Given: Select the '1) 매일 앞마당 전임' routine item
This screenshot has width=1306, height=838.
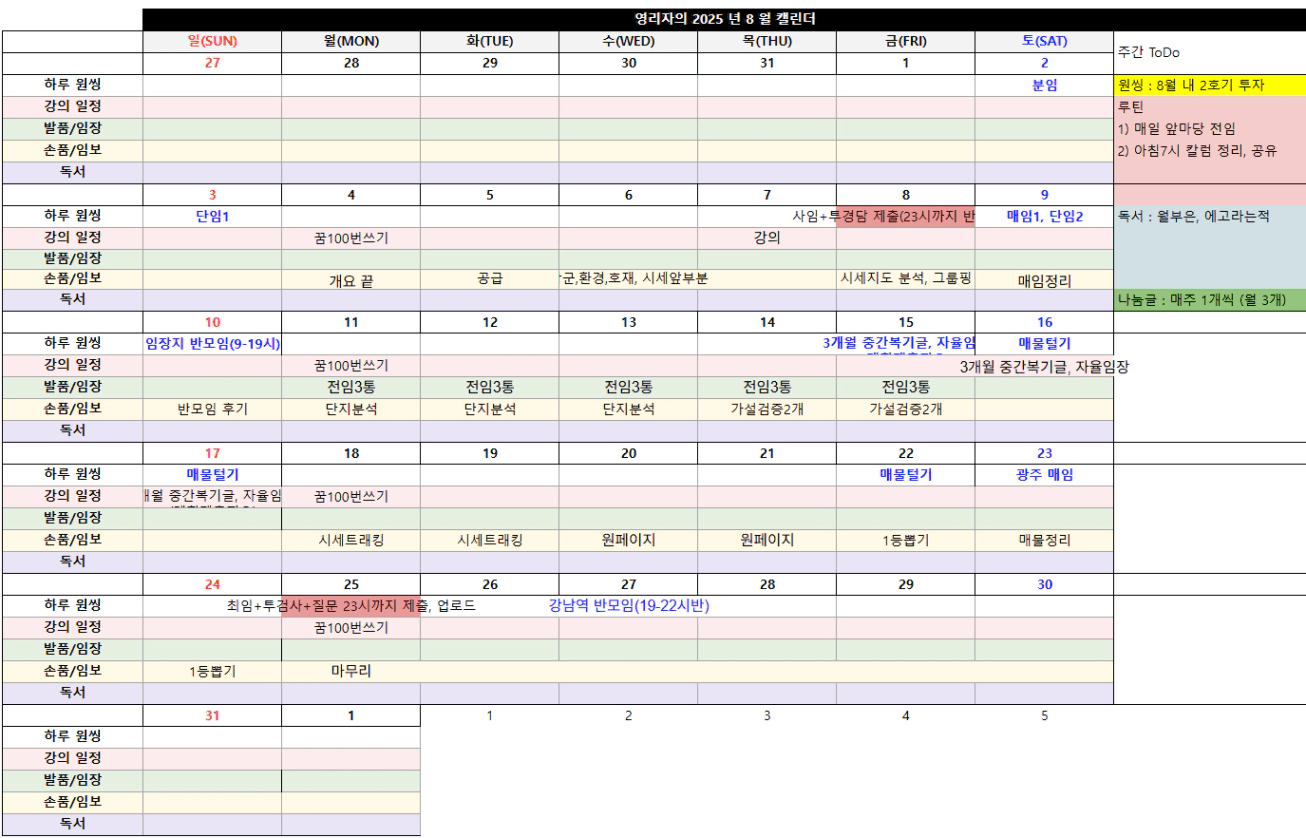Looking at the screenshot, I should pyautogui.click(x=1209, y=128).
